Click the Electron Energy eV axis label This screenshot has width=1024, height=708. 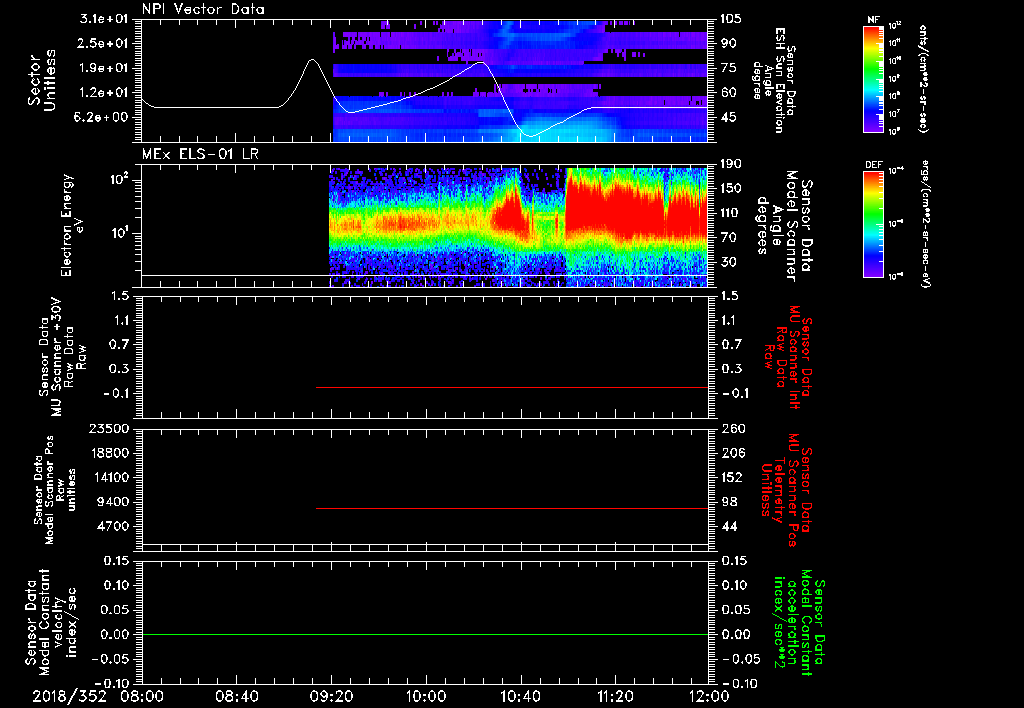[x=70, y=225]
